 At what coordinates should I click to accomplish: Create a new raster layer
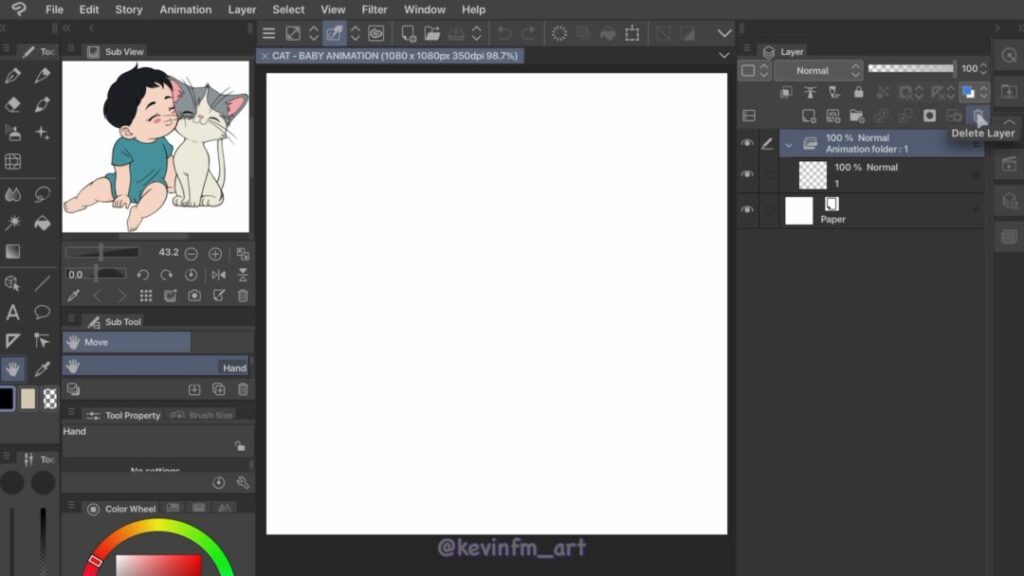click(809, 116)
